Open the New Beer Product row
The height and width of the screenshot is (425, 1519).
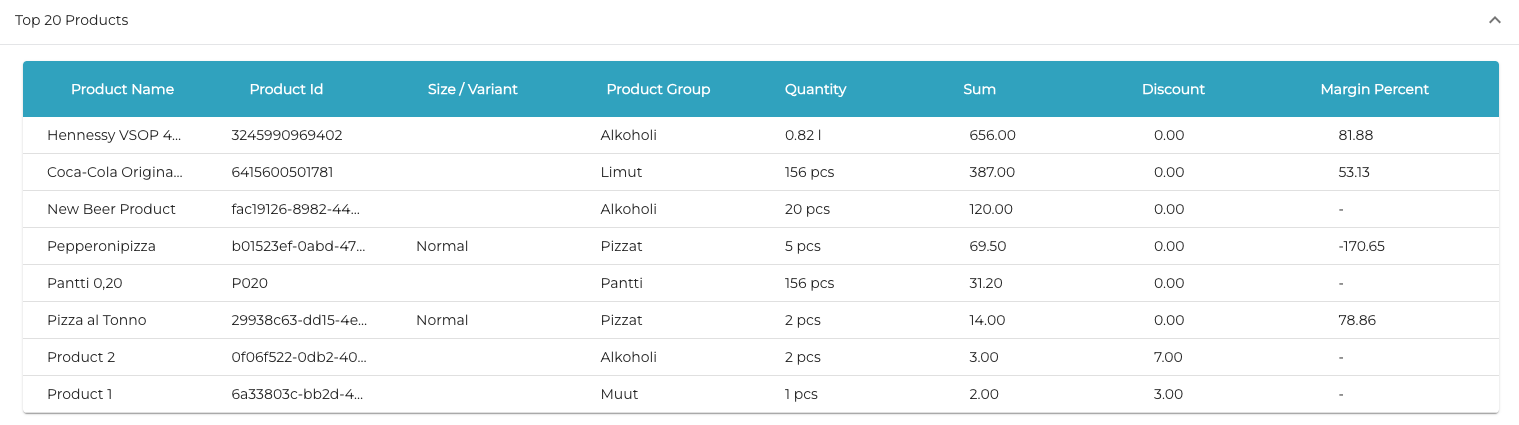111,209
